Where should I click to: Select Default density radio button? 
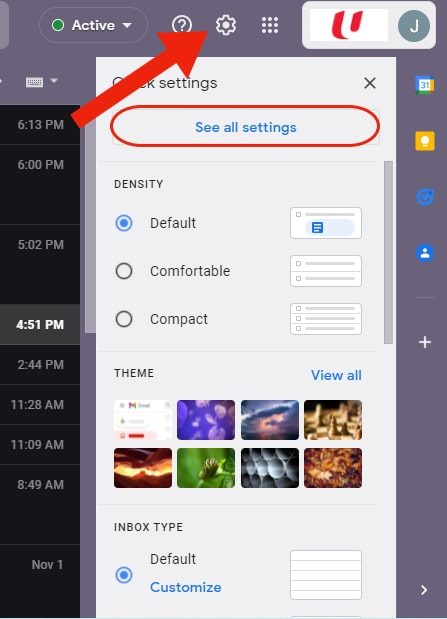pos(124,223)
